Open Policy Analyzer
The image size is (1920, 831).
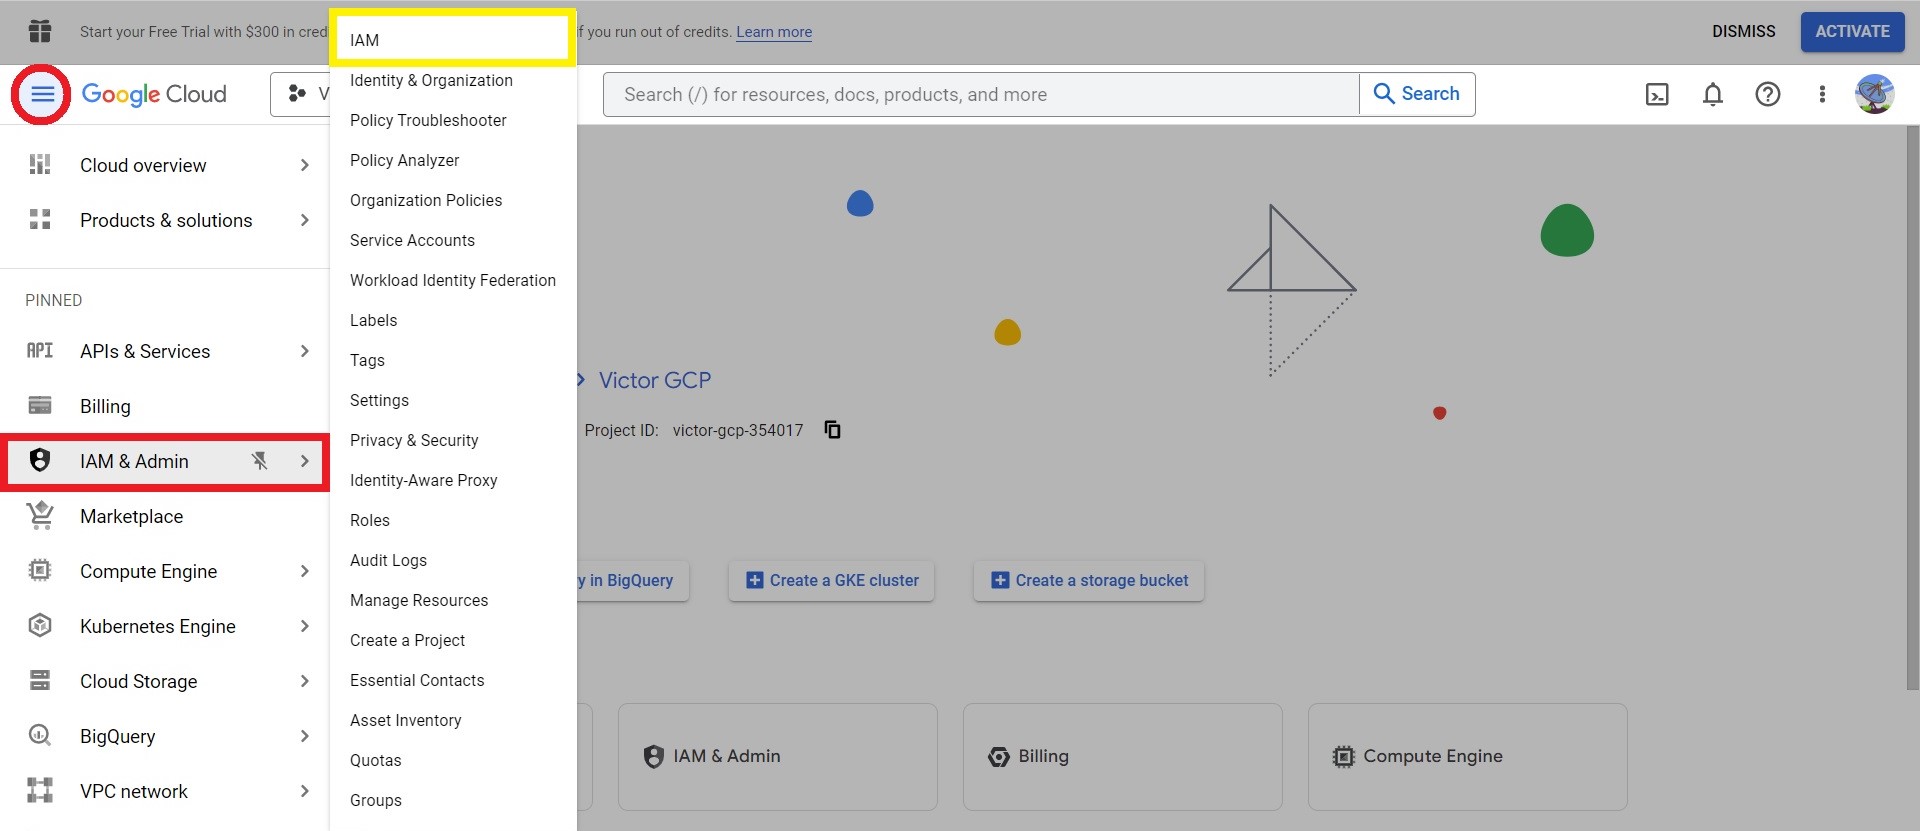click(x=453, y=160)
